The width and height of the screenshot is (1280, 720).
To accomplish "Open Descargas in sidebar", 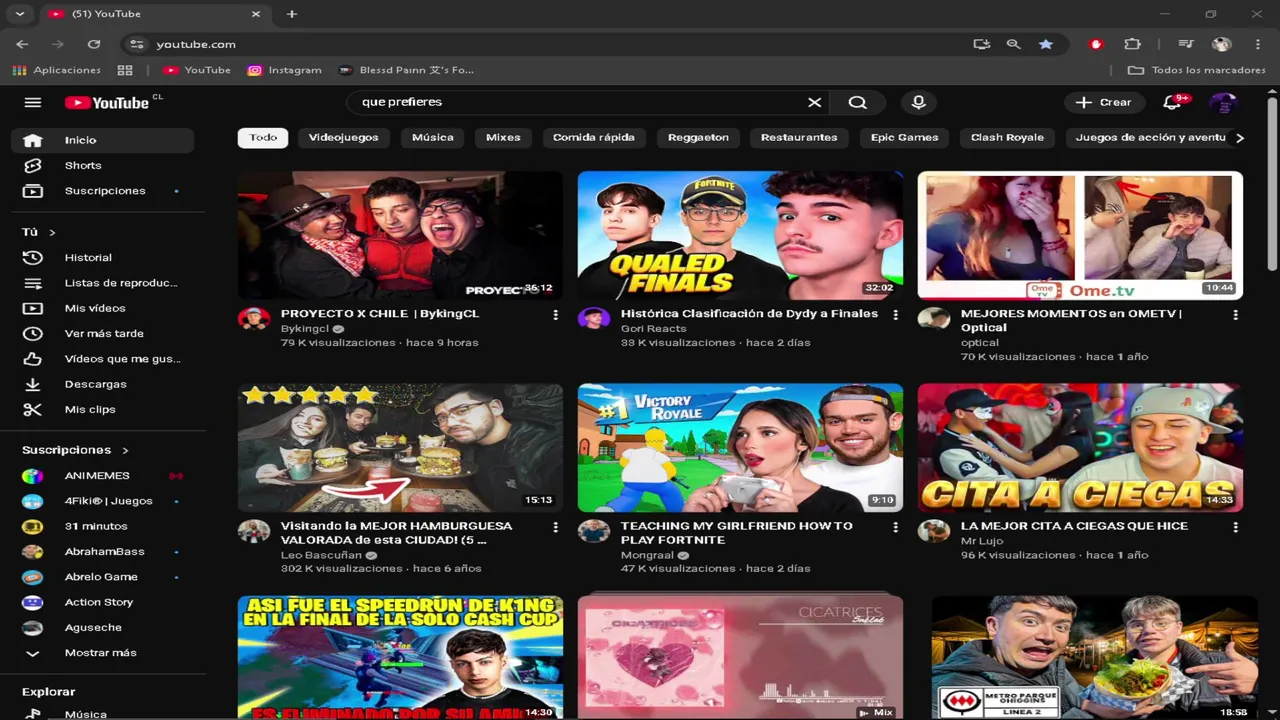I will coord(102,384).
